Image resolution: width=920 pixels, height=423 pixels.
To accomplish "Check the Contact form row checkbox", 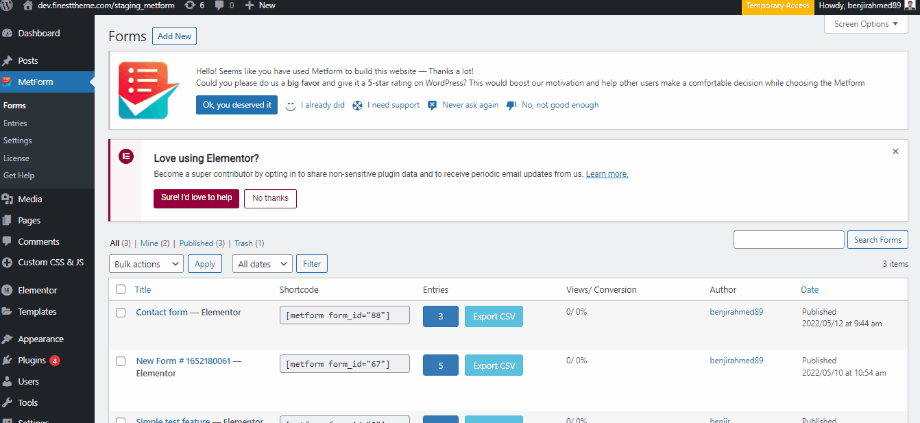I will tap(121, 313).
